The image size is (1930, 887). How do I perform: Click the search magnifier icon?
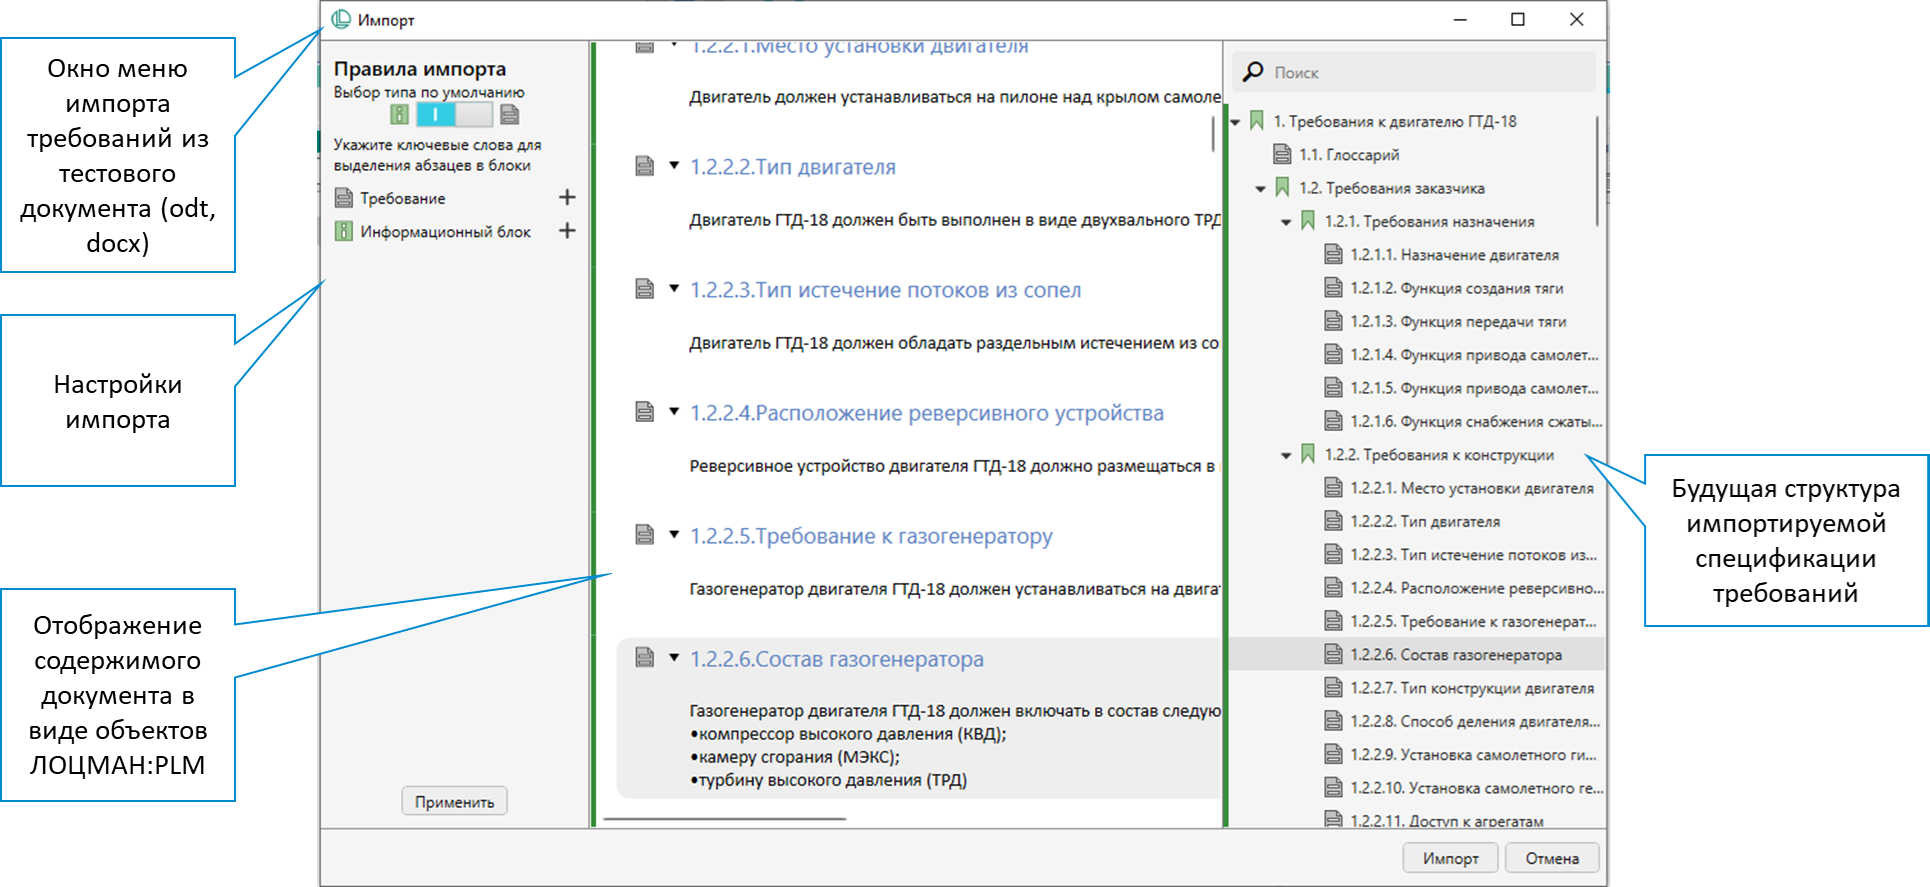pyautogui.click(x=1253, y=72)
